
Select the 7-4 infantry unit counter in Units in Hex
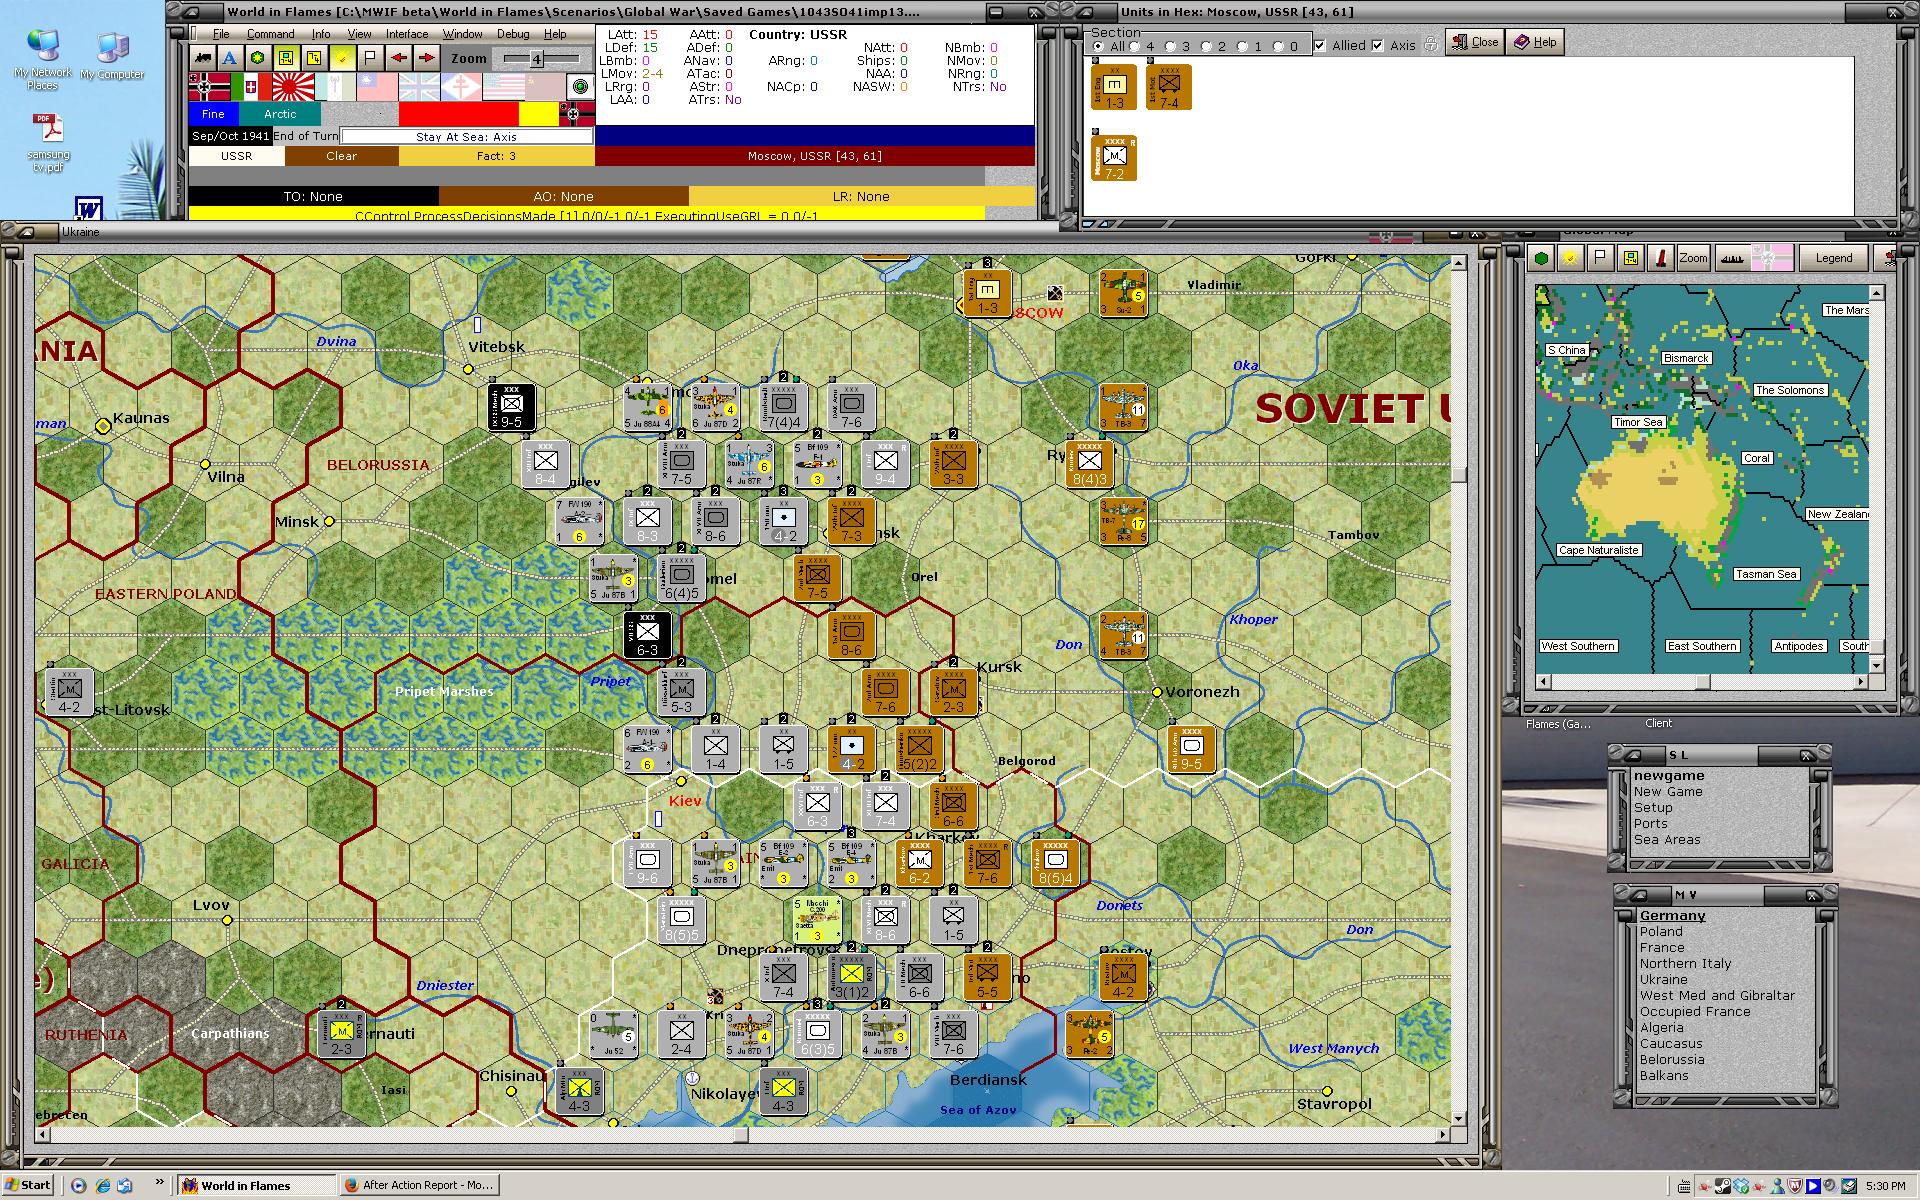(x=1168, y=87)
